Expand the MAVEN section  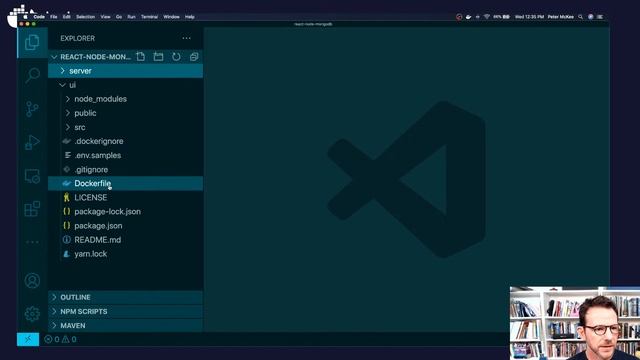(x=125, y=325)
